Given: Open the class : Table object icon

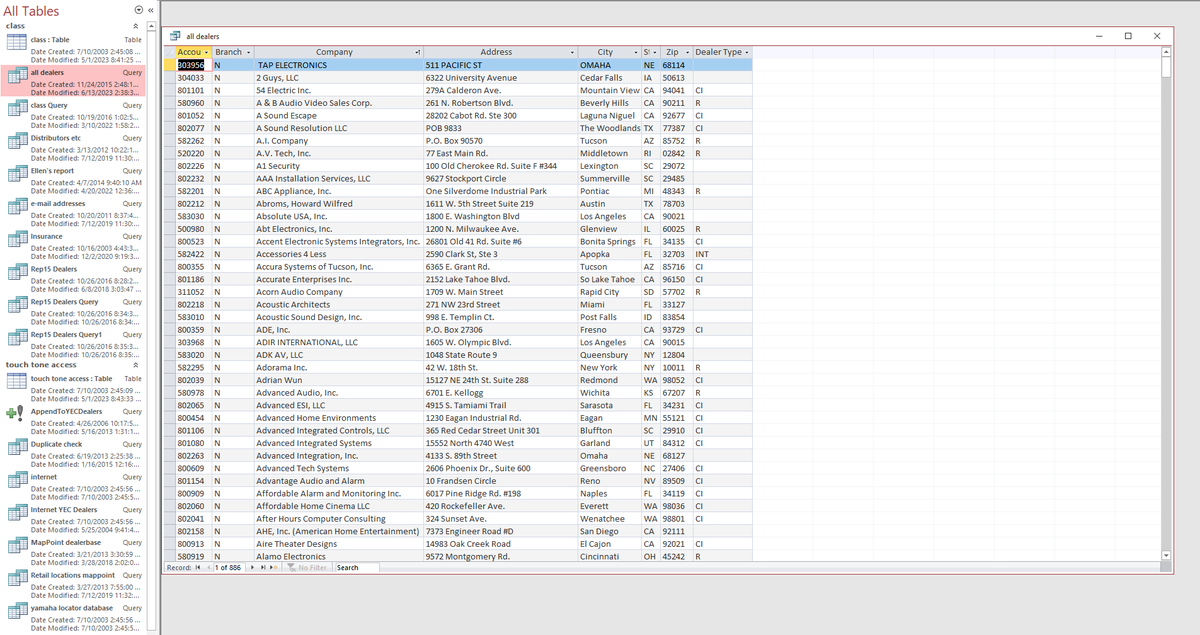Looking at the screenshot, I should coord(16,43).
